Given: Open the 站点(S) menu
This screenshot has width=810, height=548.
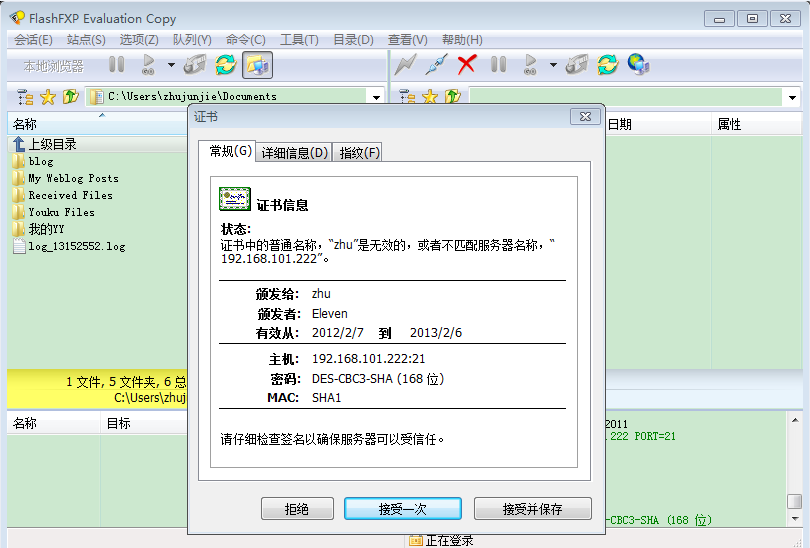Looking at the screenshot, I should click(x=86, y=40).
